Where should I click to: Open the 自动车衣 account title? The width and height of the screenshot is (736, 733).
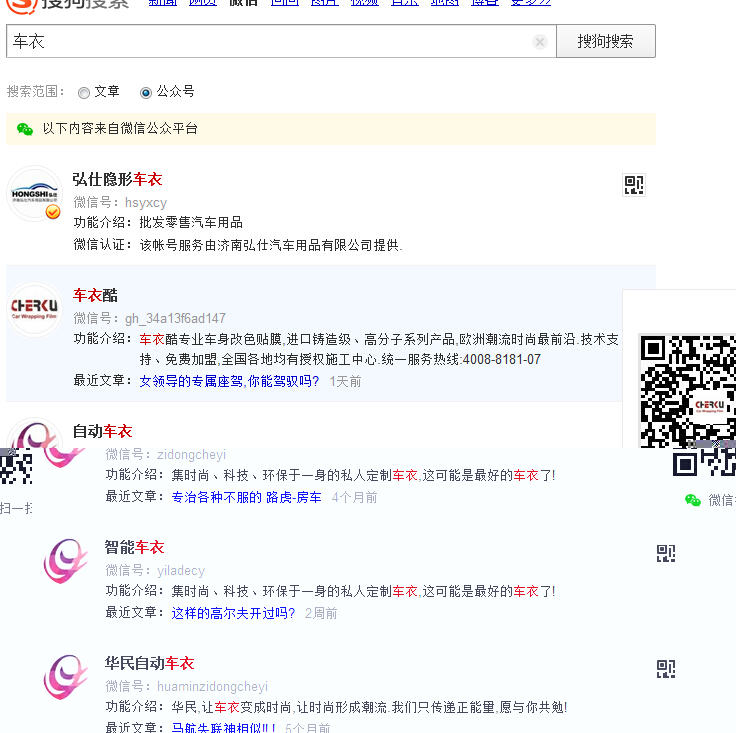[x=102, y=431]
